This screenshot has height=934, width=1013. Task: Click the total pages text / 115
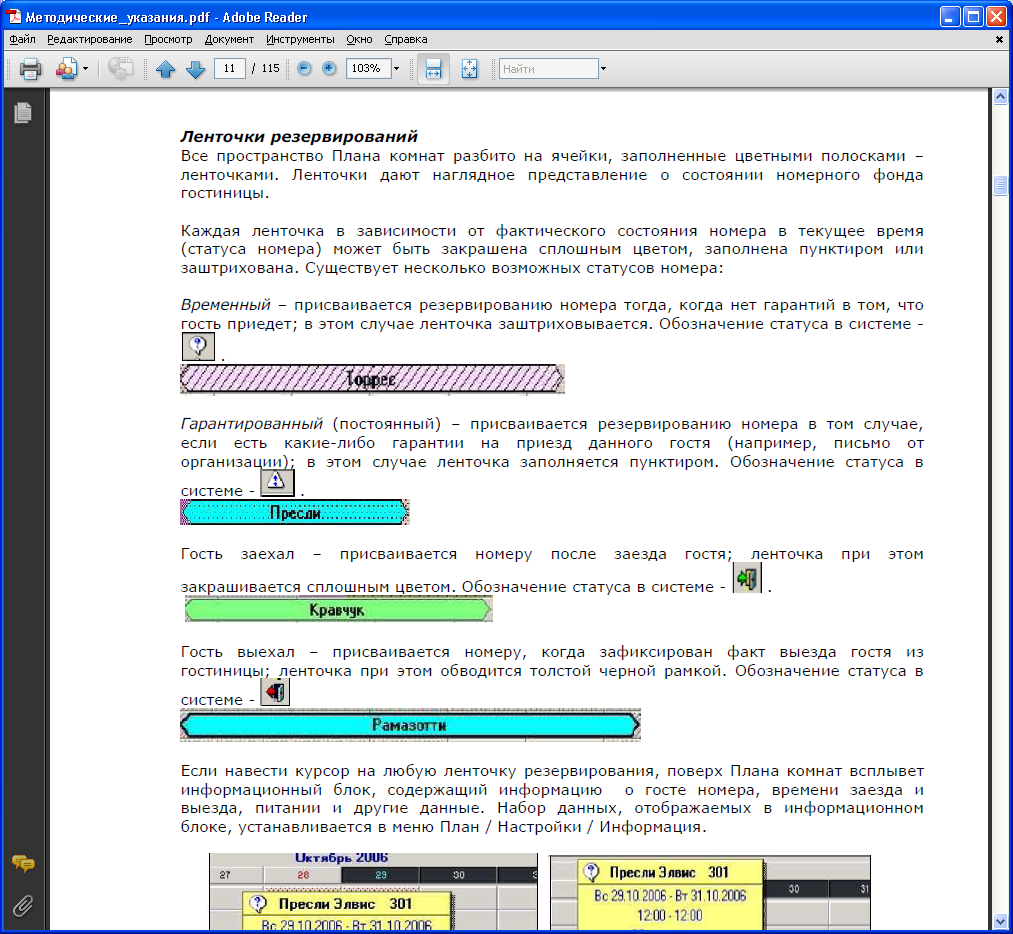pyautogui.click(x=266, y=68)
